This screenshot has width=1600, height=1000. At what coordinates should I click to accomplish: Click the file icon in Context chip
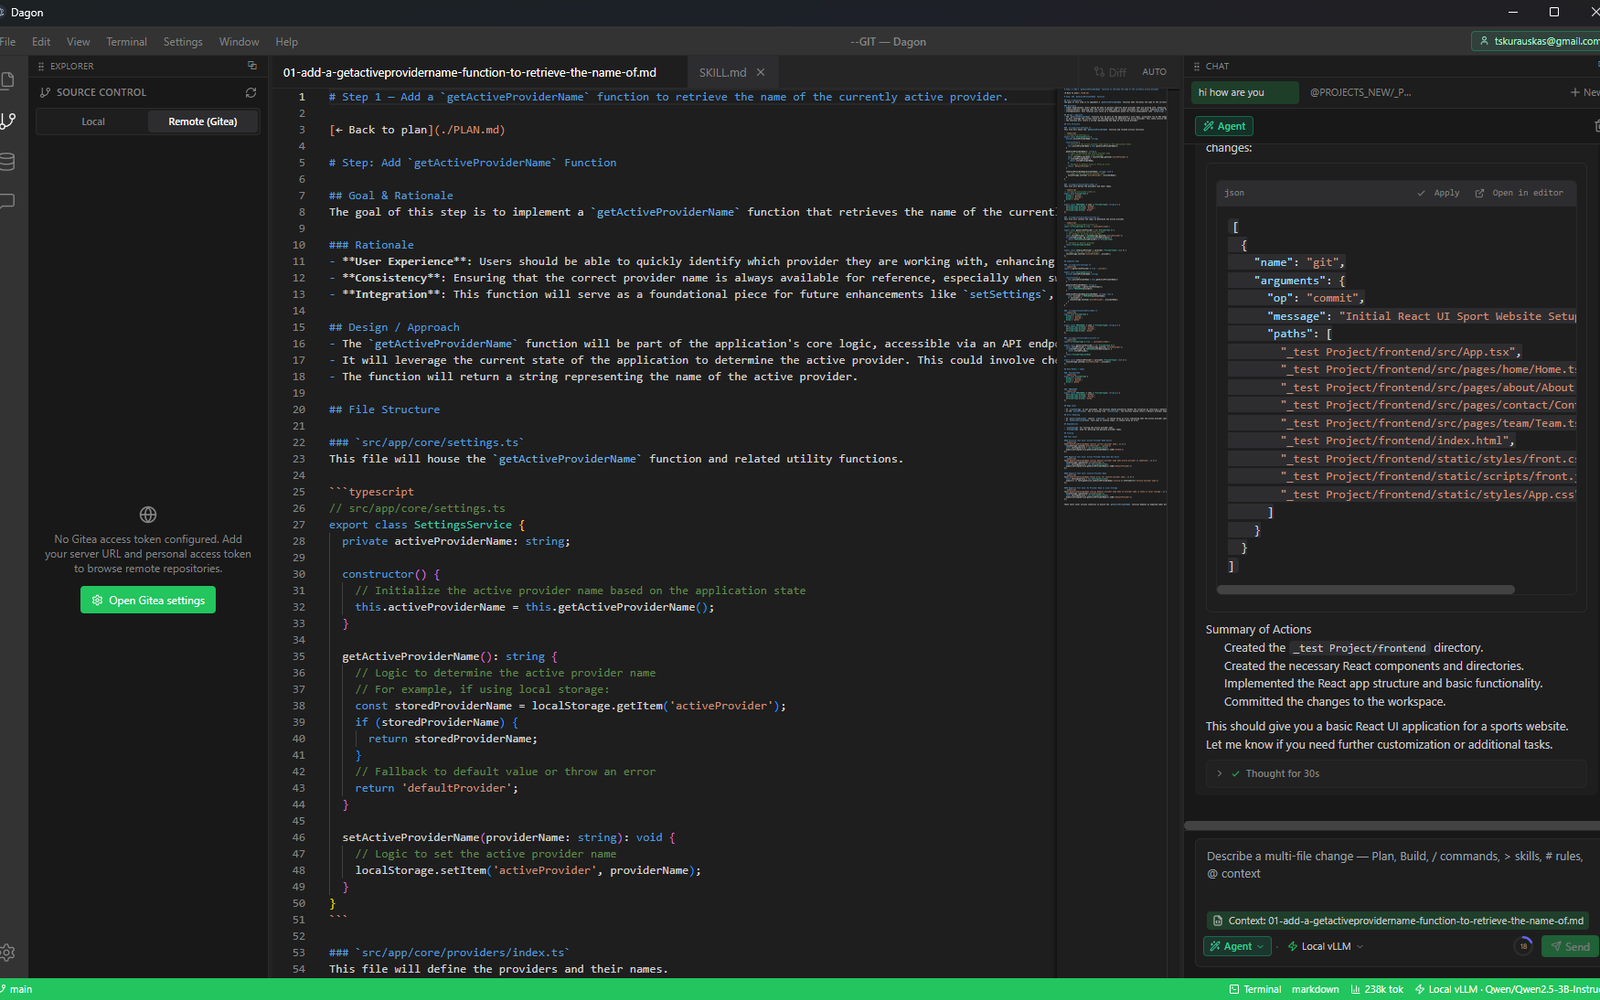[x=1217, y=921]
